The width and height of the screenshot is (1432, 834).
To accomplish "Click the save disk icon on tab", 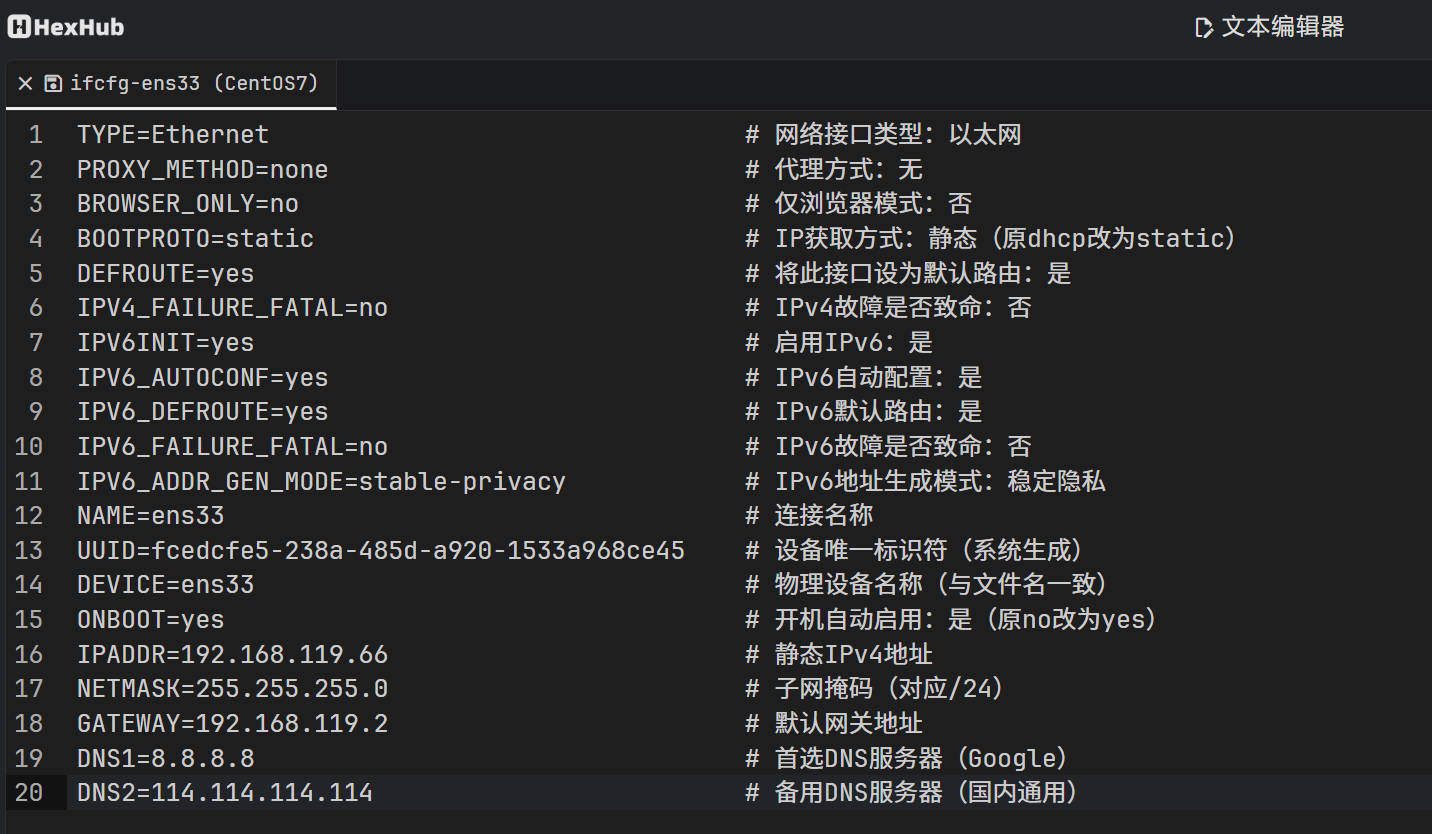I will coord(54,84).
